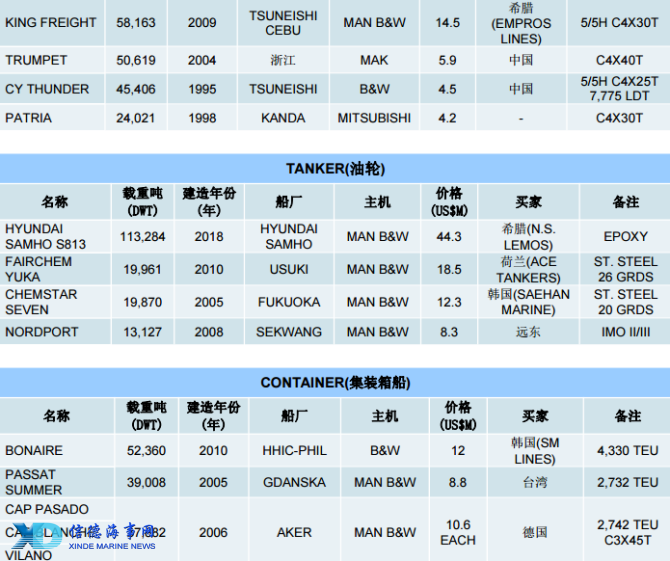
Task: Select the 12.3 price cell
Action: tap(449, 302)
